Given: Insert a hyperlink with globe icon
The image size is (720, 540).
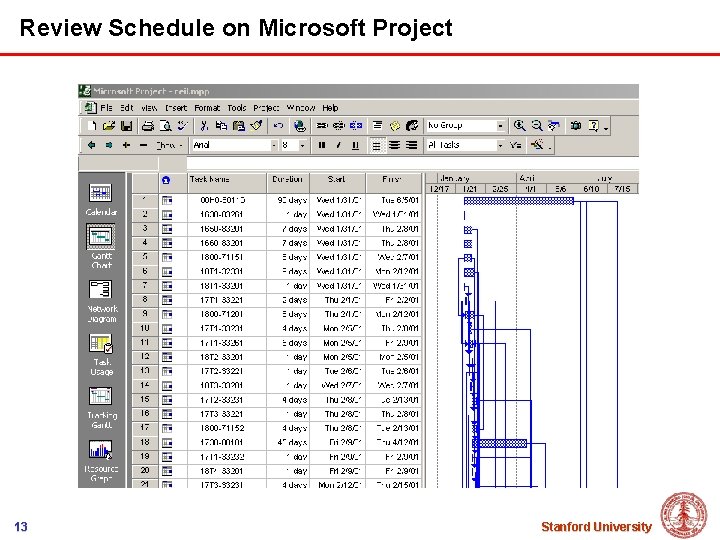Looking at the screenshot, I should pos(300,125).
